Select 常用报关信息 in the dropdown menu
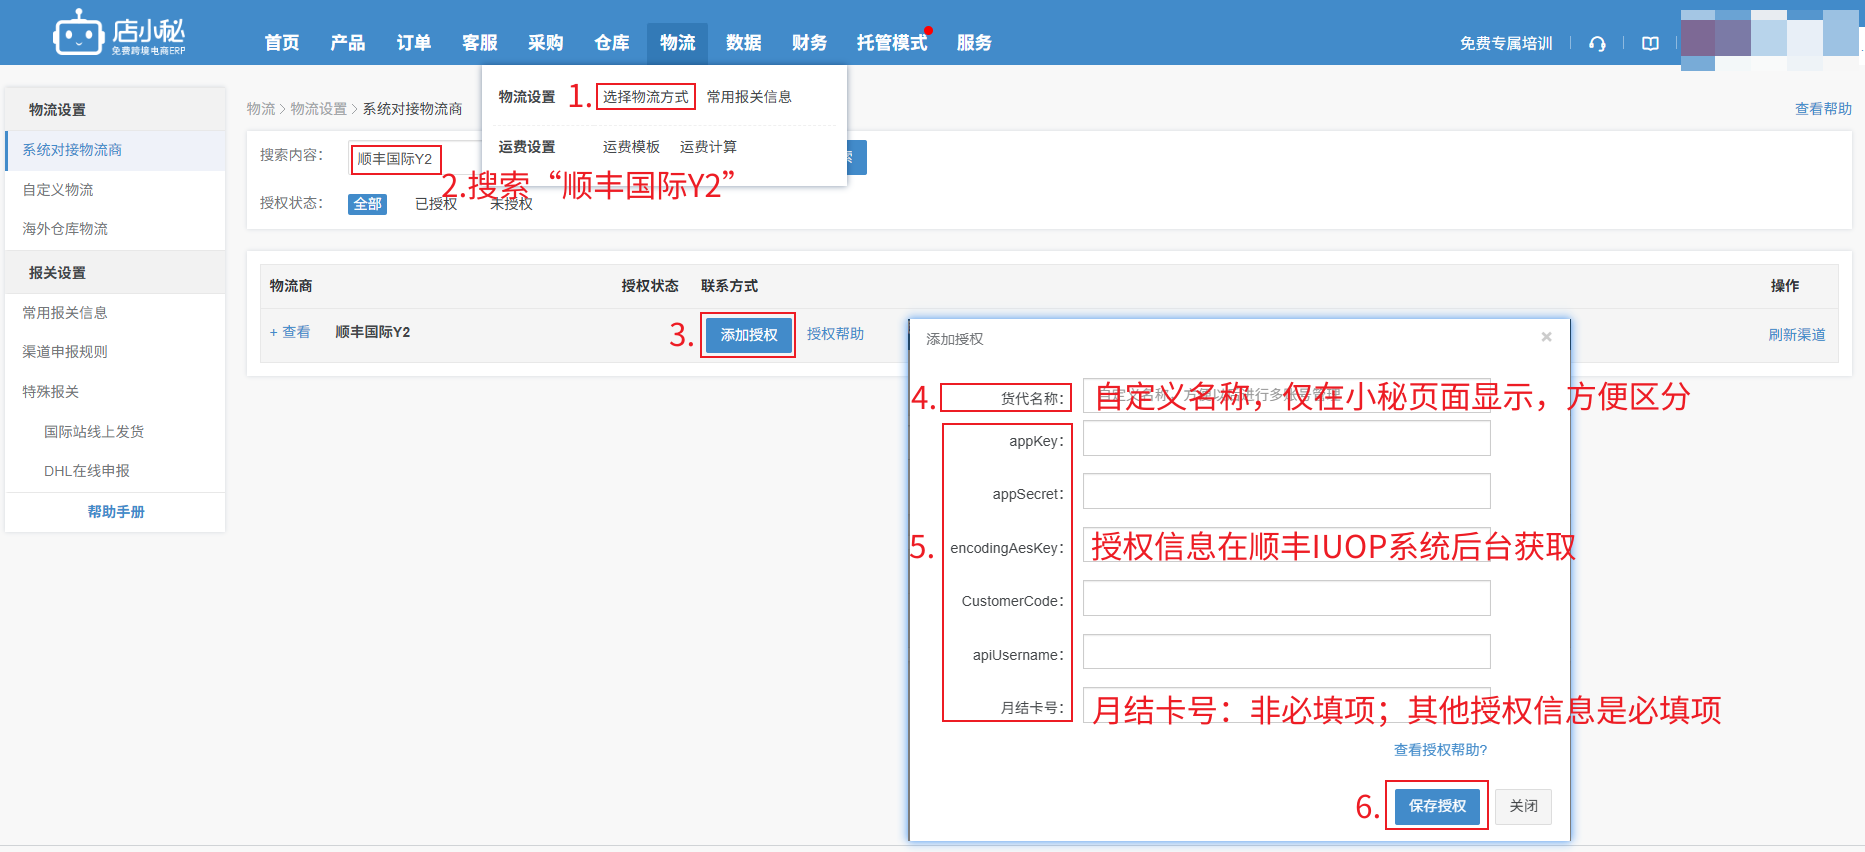This screenshot has width=1865, height=852. point(749,97)
